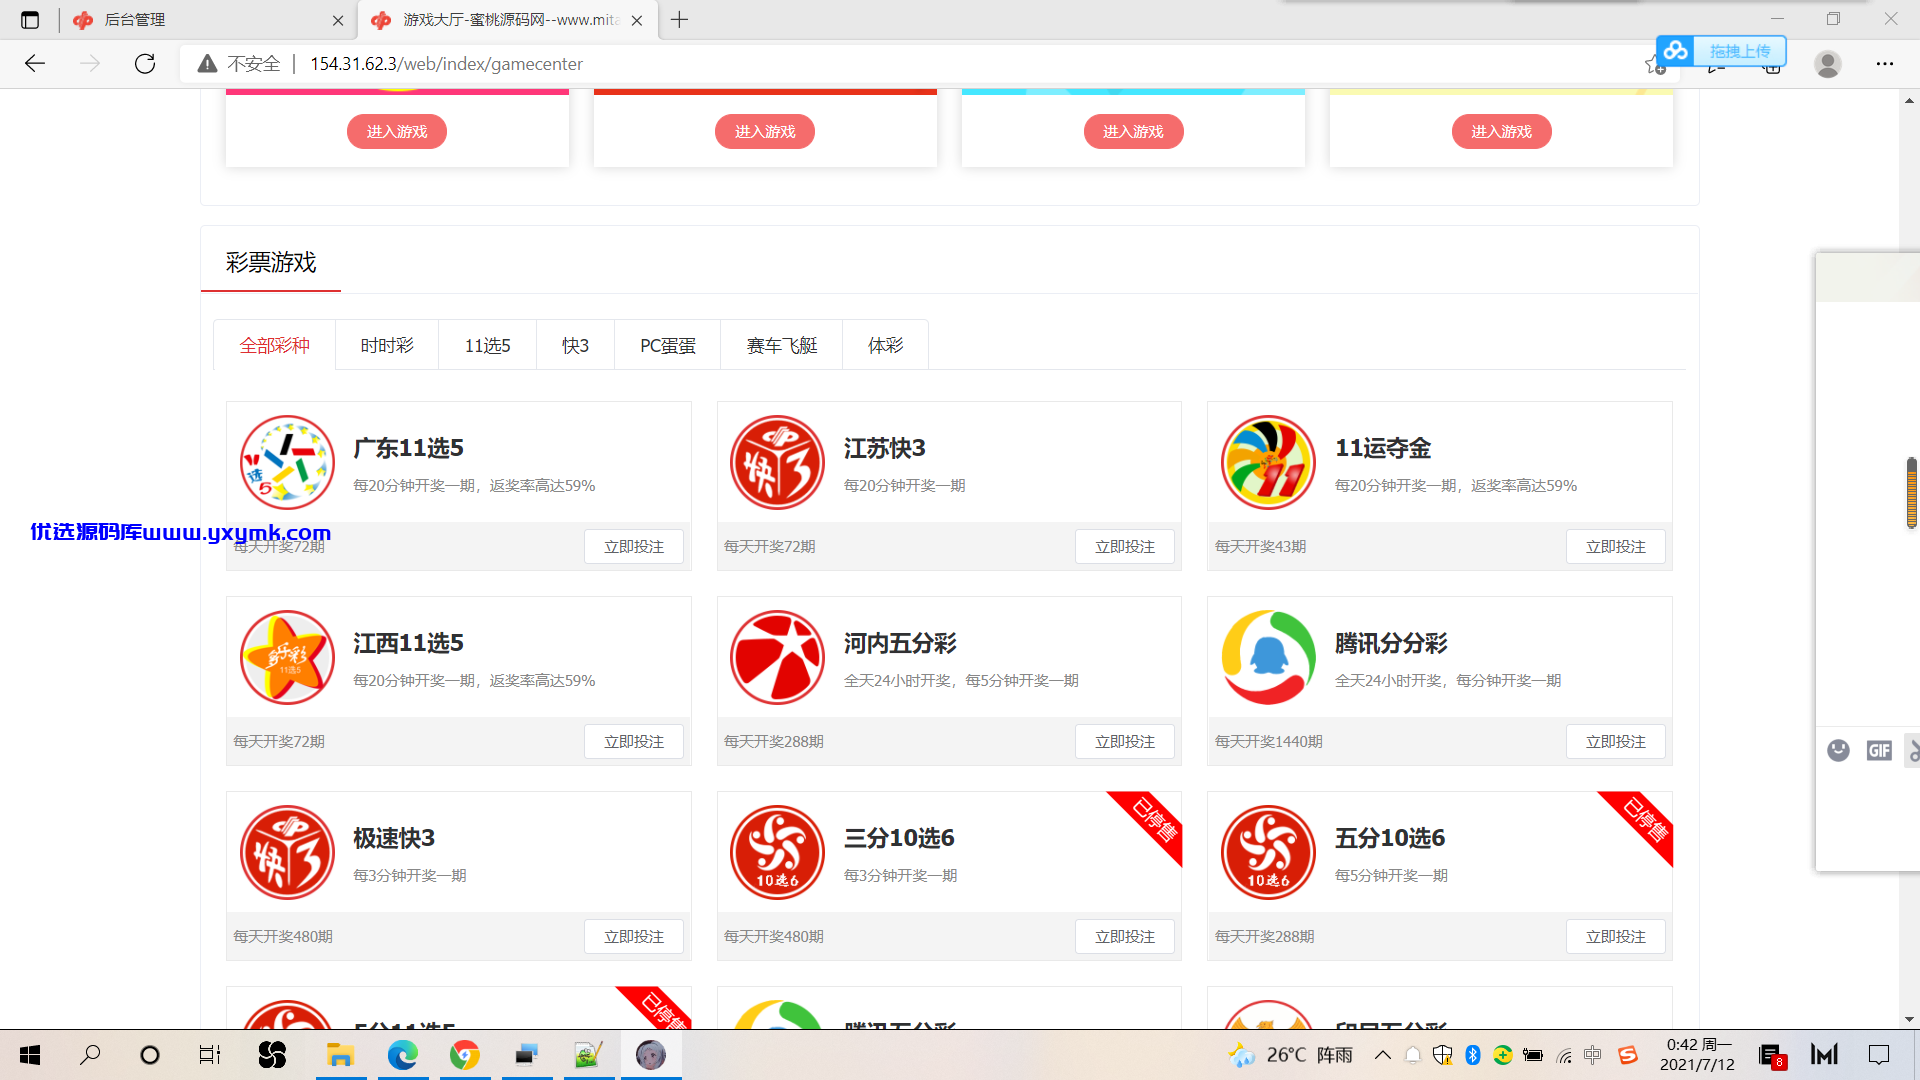Screen dimensions: 1920x1080
Task: Click 立即投注 for 五分10选6
Action: click(x=1616, y=937)
